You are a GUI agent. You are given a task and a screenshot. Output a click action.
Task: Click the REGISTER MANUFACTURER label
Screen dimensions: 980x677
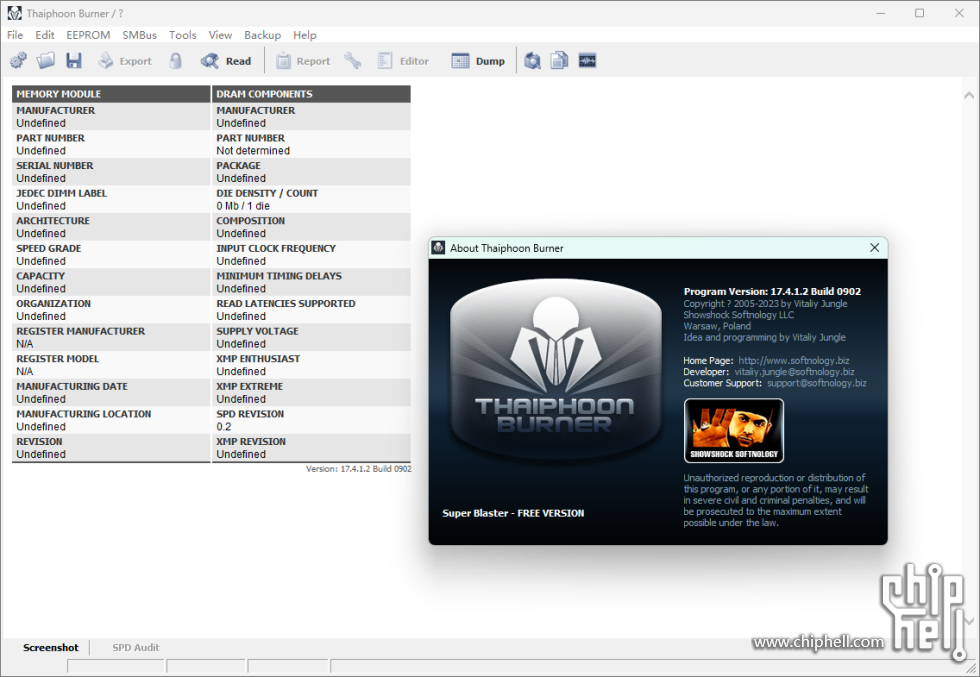point(80,331)
